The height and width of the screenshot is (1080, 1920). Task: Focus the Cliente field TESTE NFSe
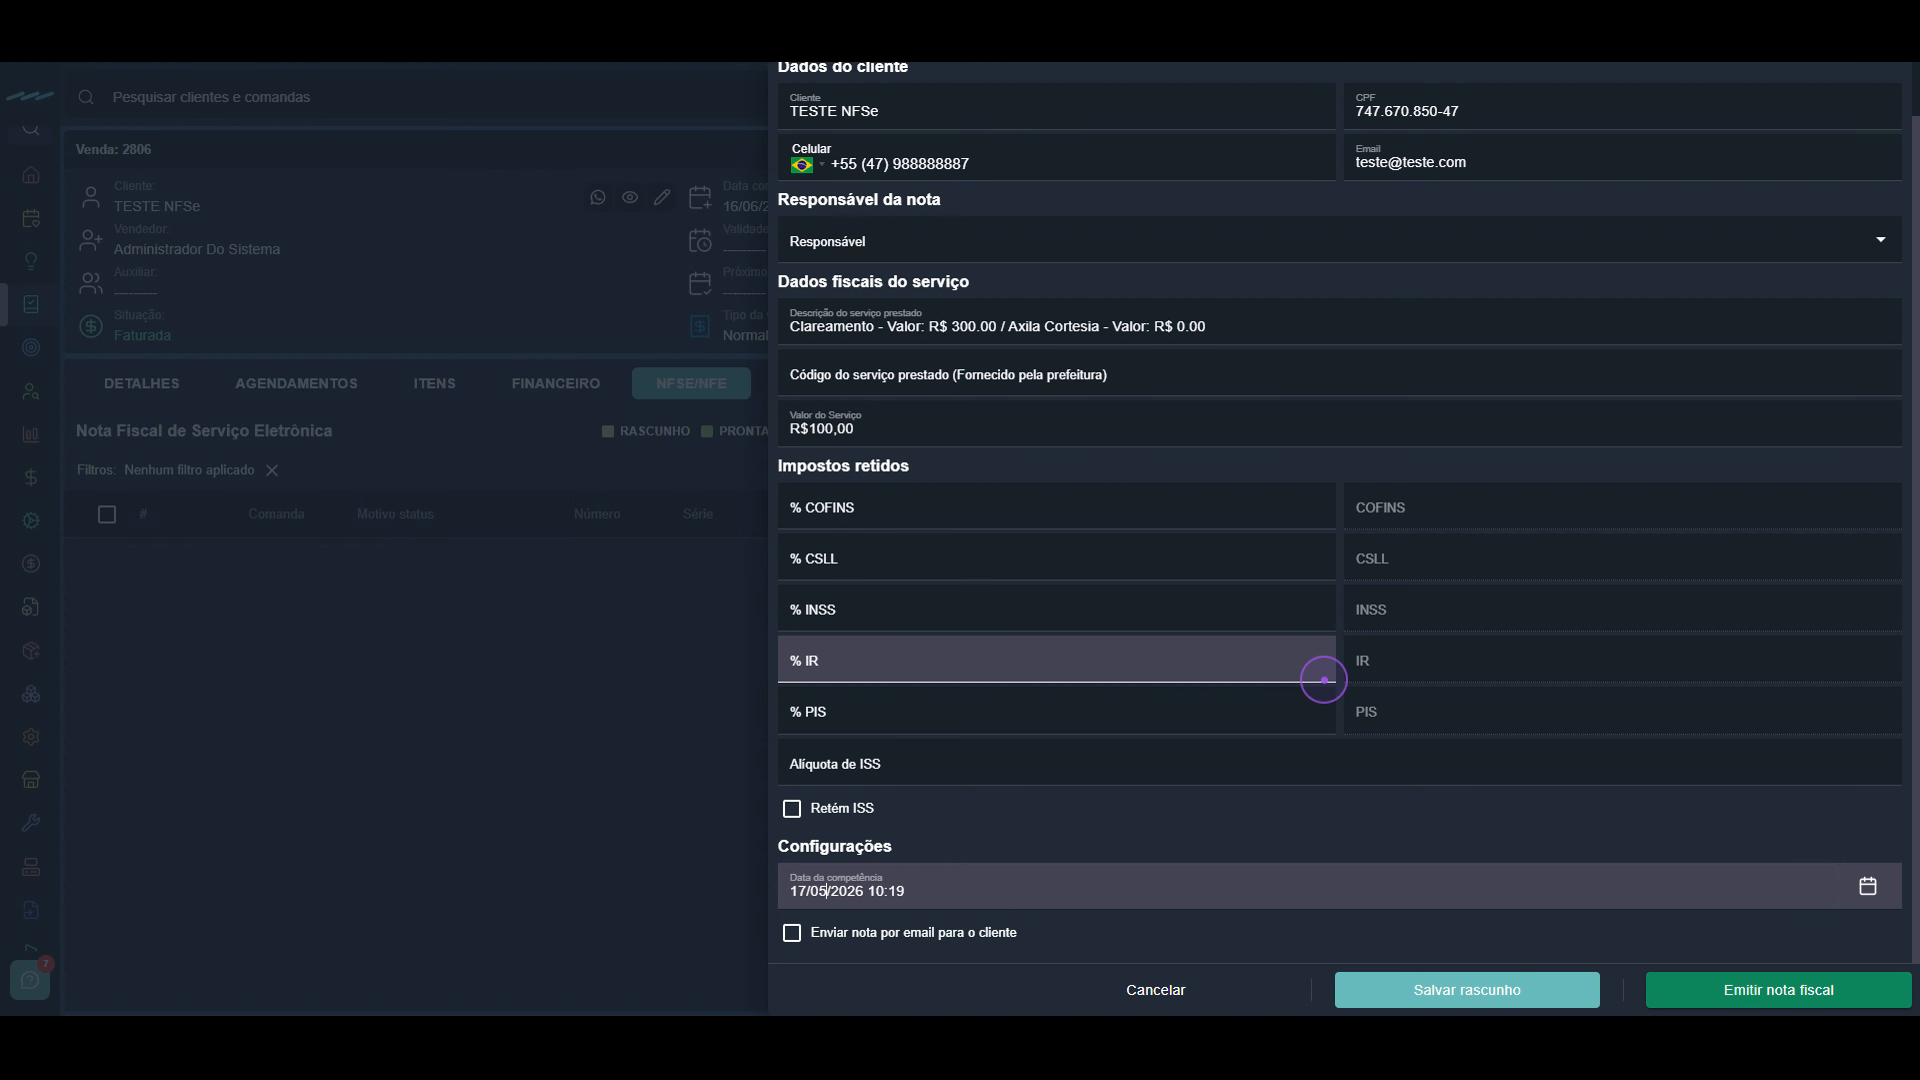1057,106
